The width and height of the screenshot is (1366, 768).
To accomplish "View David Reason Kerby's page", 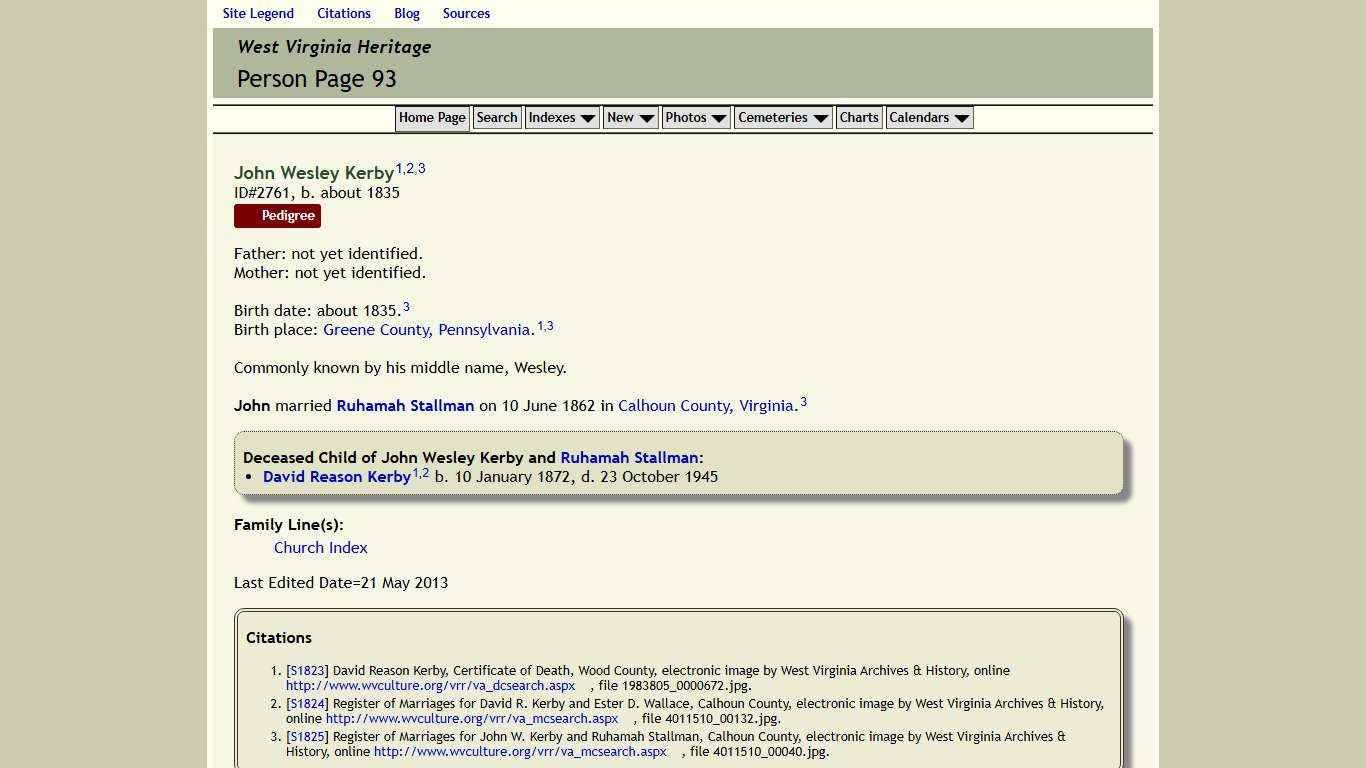I will pyautogui.click(x=336, y=477).
